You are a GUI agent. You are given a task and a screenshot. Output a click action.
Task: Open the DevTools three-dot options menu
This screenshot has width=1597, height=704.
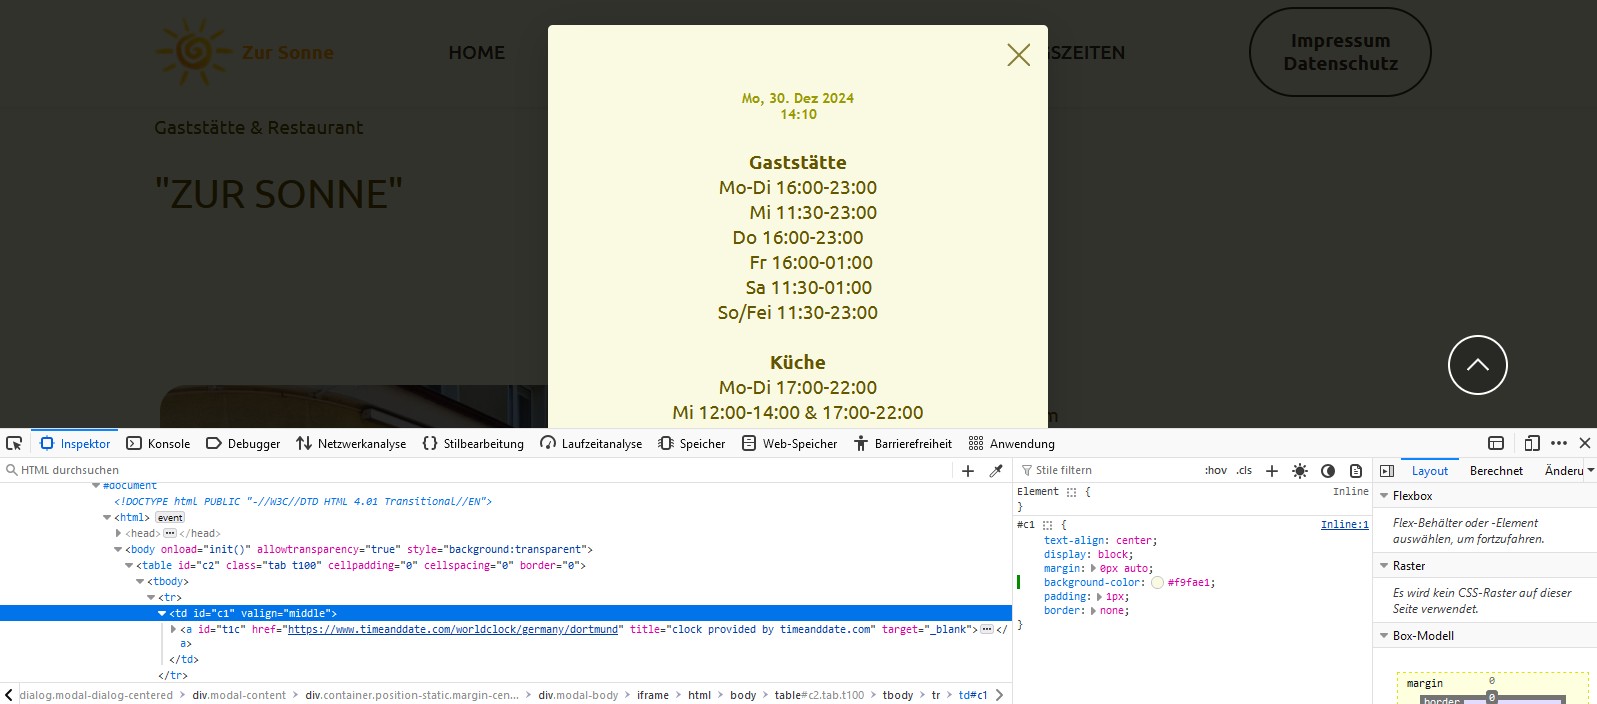(1559, 443)
